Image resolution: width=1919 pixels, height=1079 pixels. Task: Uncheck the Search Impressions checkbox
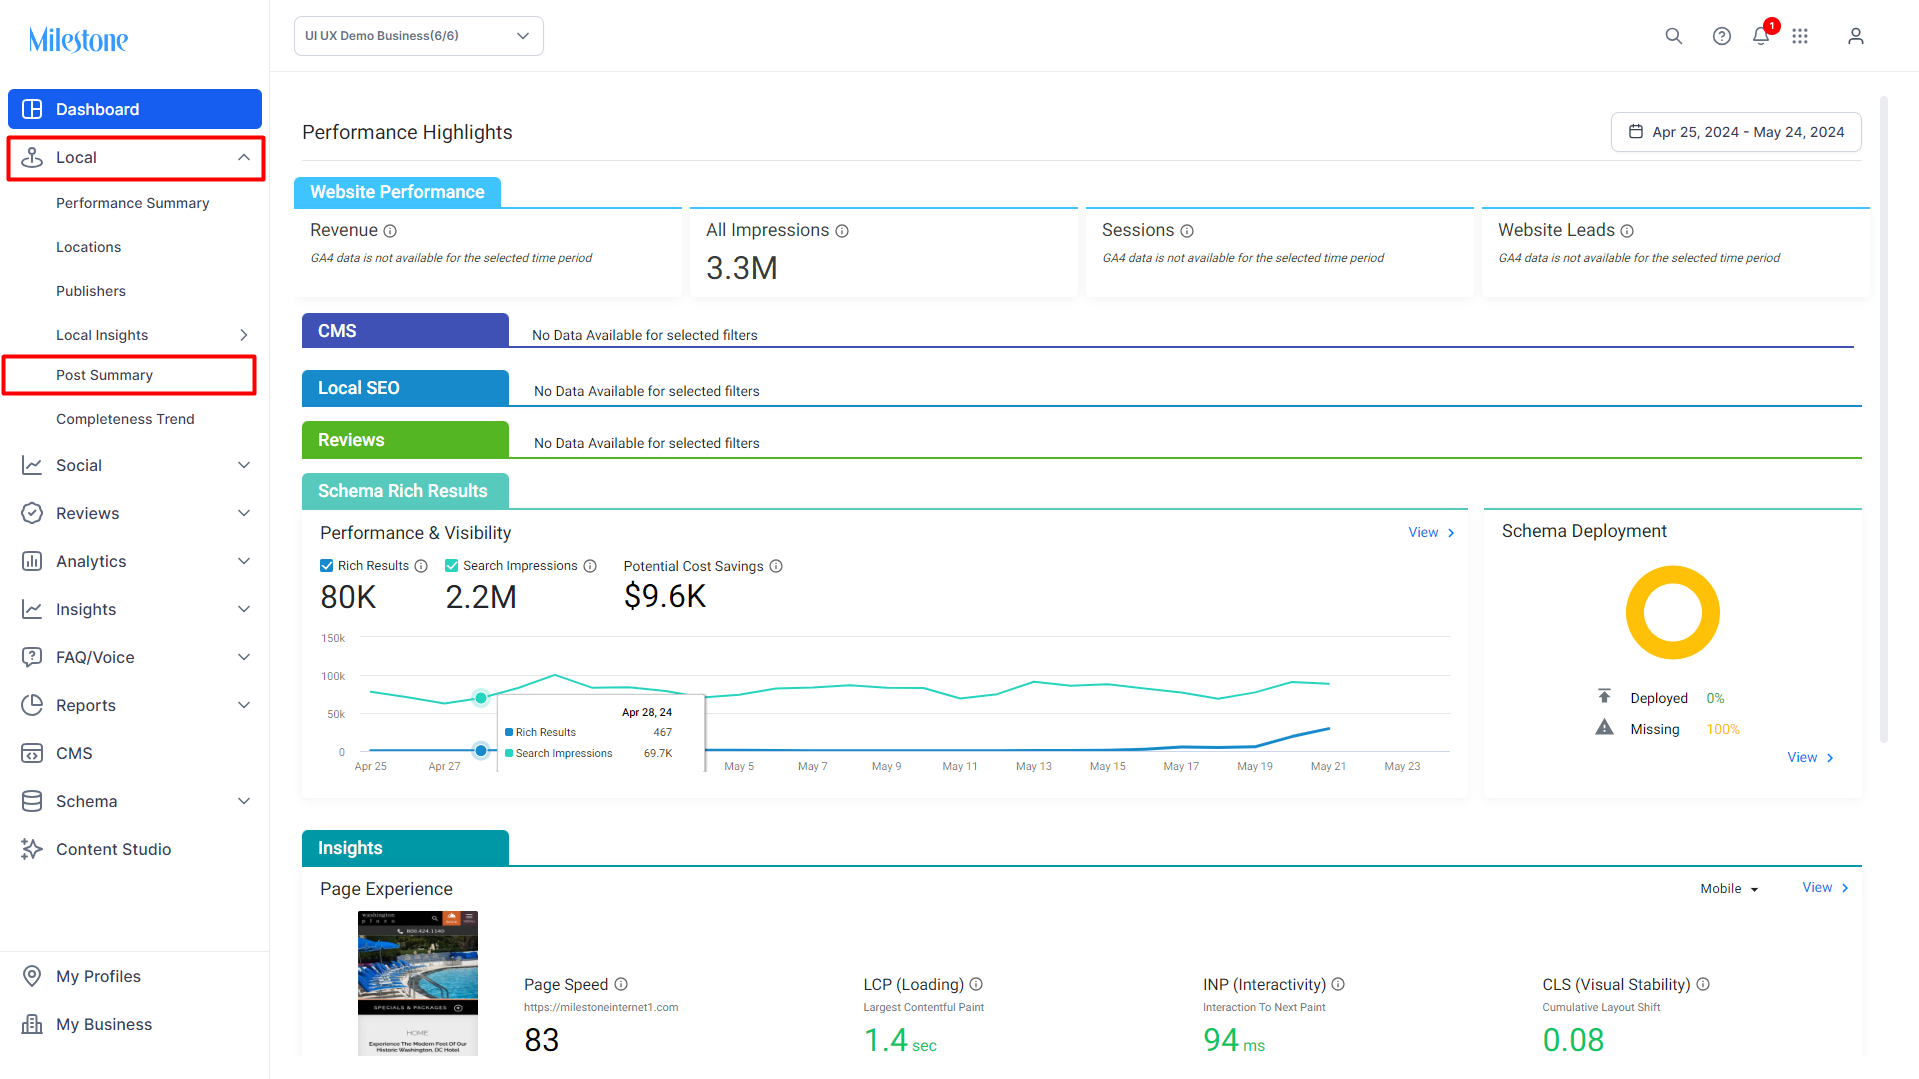(452, 566)
